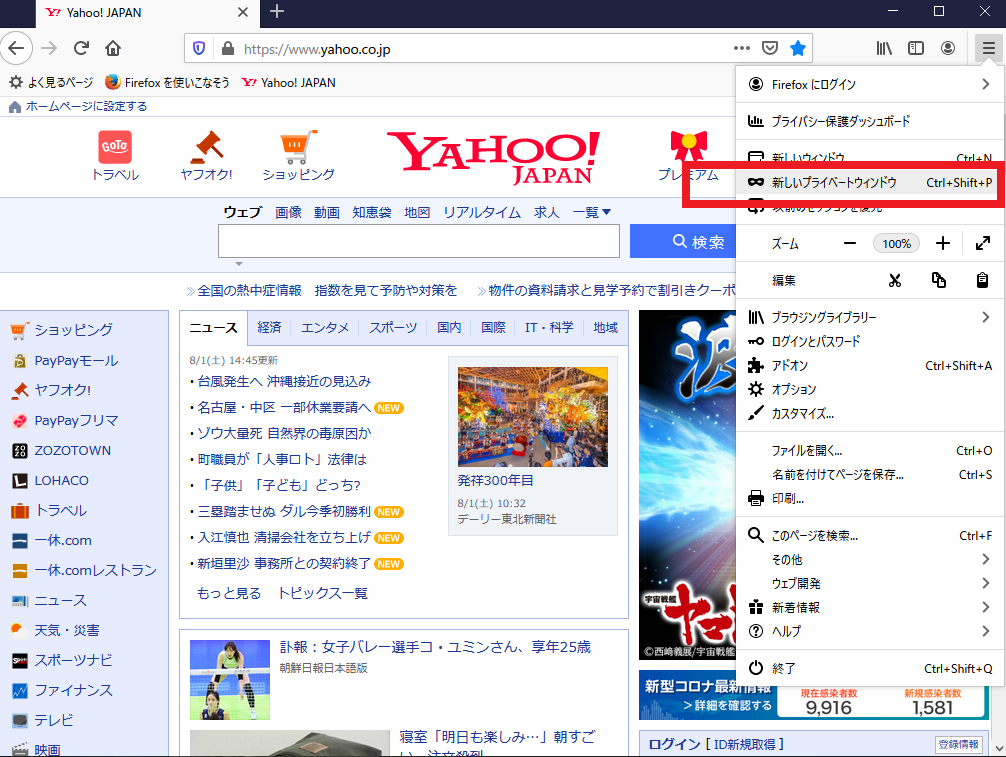
Task: Select the 画像 search category
Action: click(x=288, y=212)
